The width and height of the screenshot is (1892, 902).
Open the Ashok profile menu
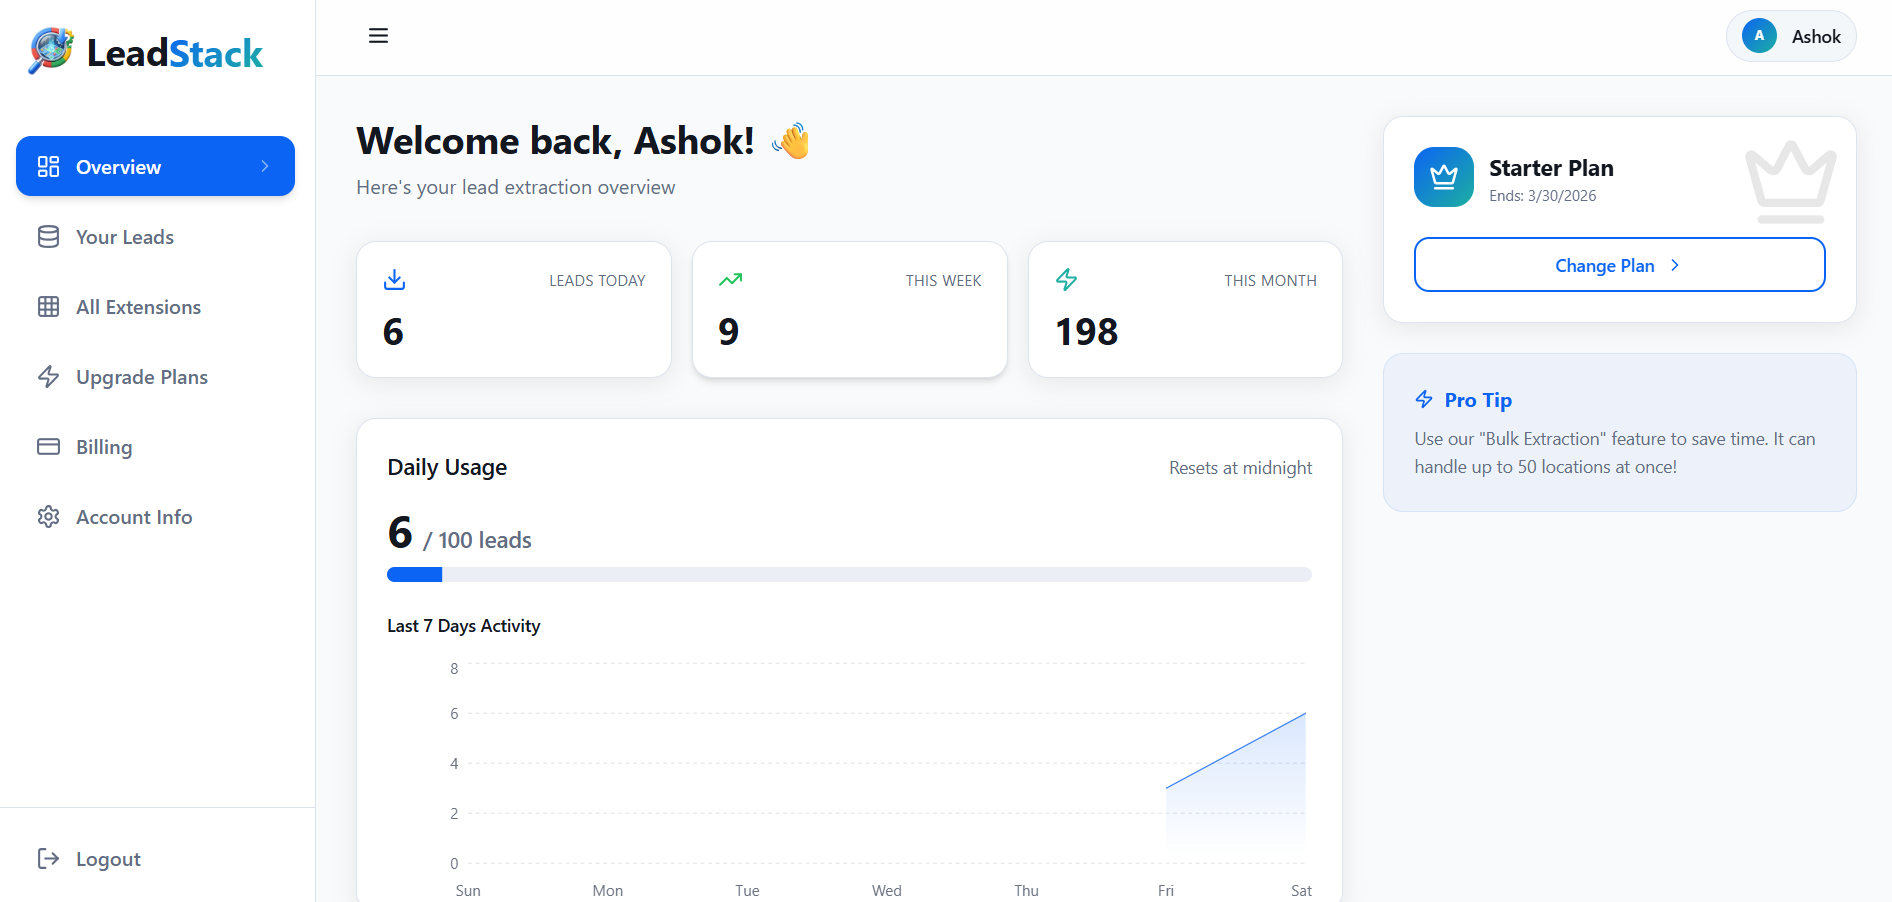pos(1791,35)
